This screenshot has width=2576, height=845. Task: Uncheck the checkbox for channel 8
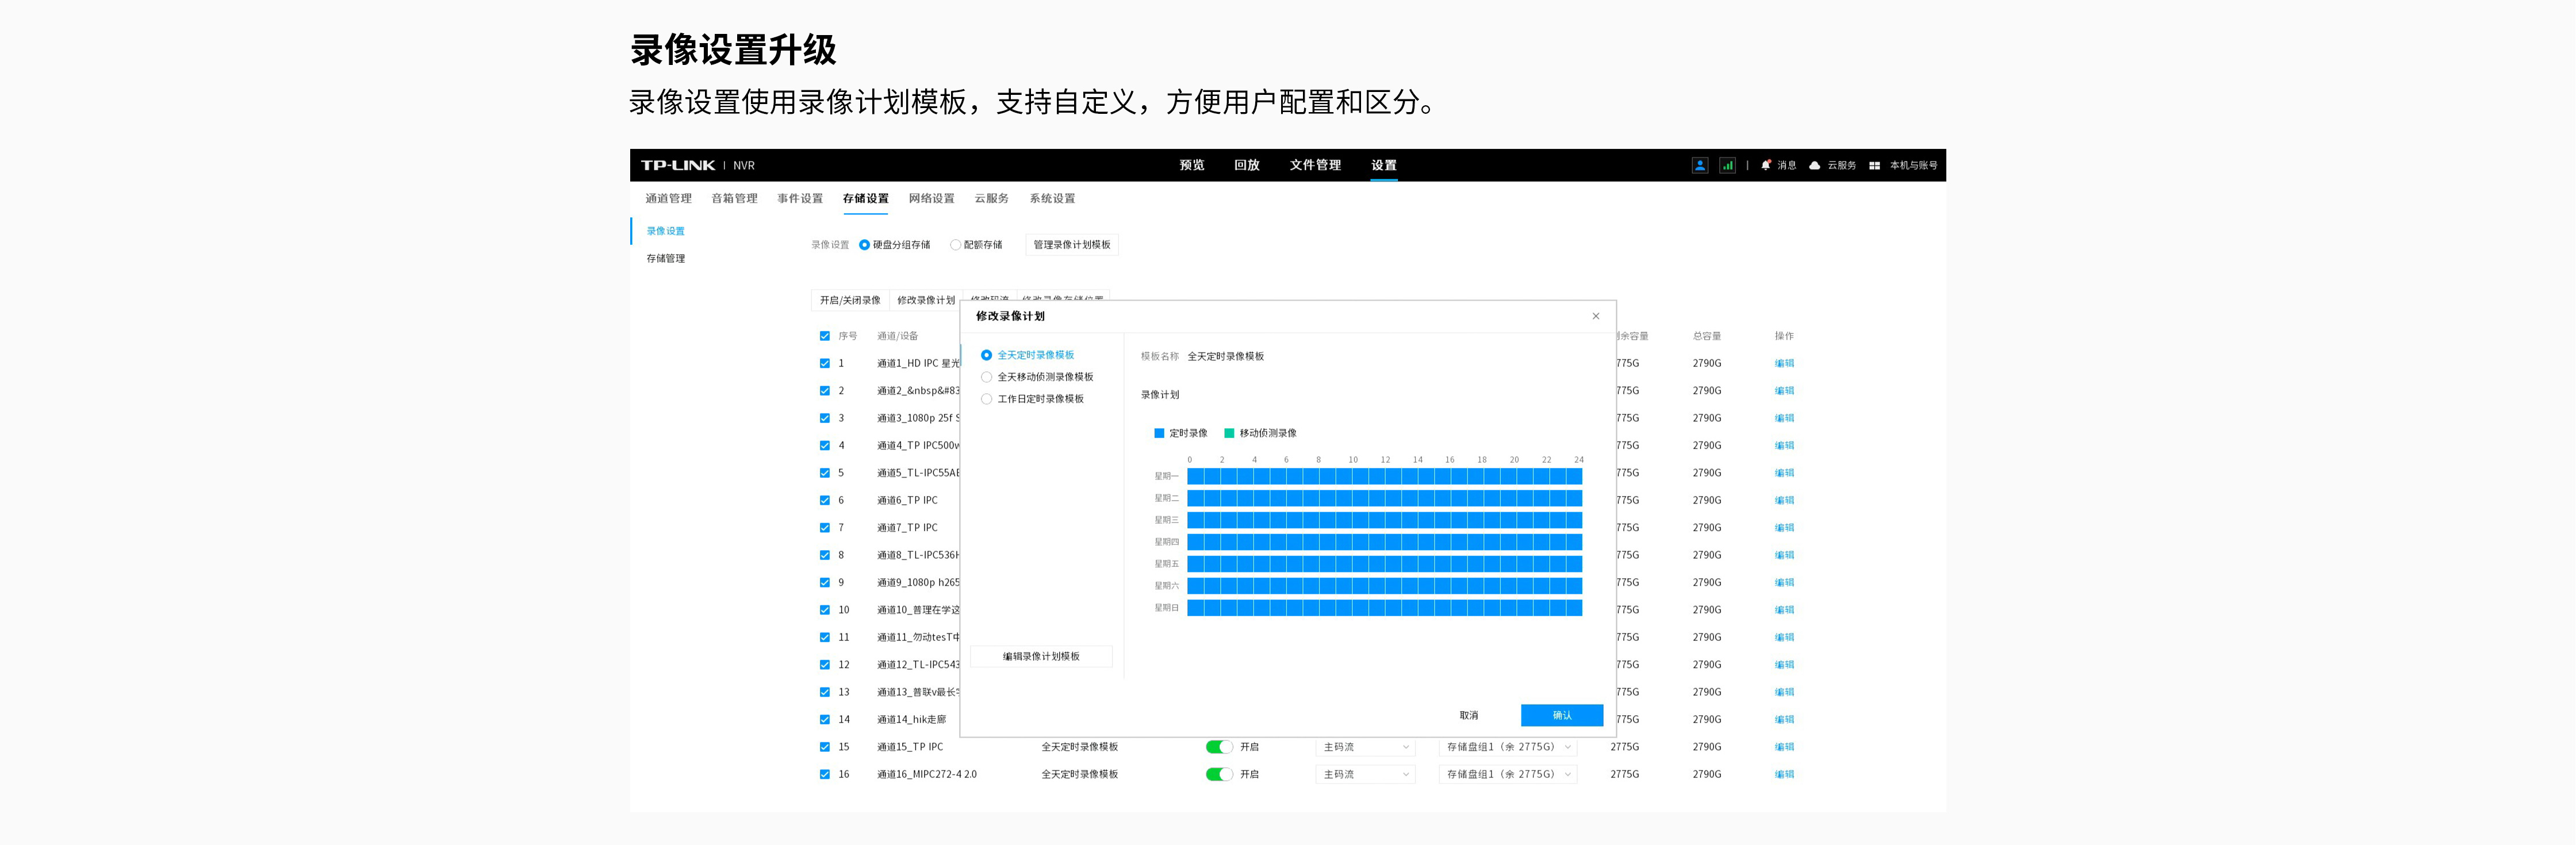[x=825, y=555]
